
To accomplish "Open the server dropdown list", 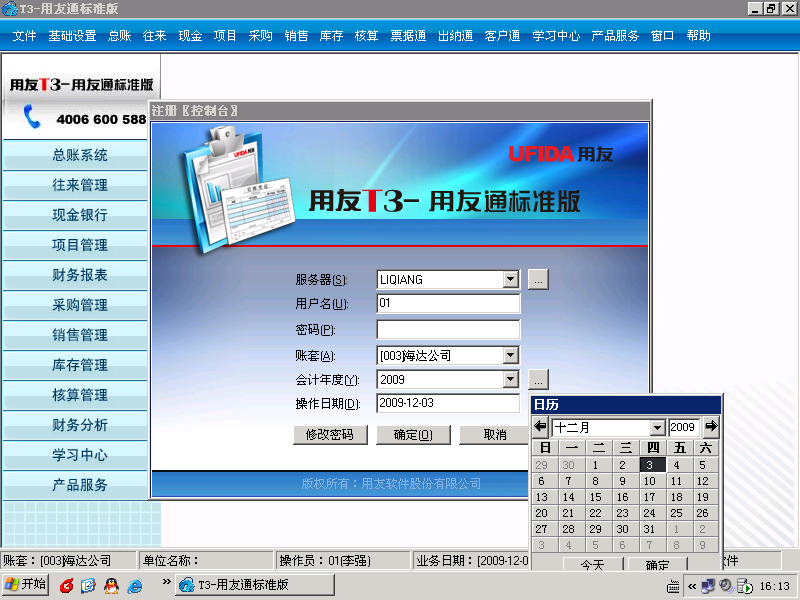I will 510,279.
